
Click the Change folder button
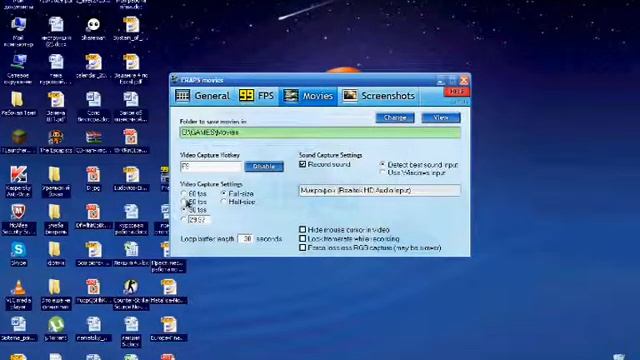tap(395, 118)
